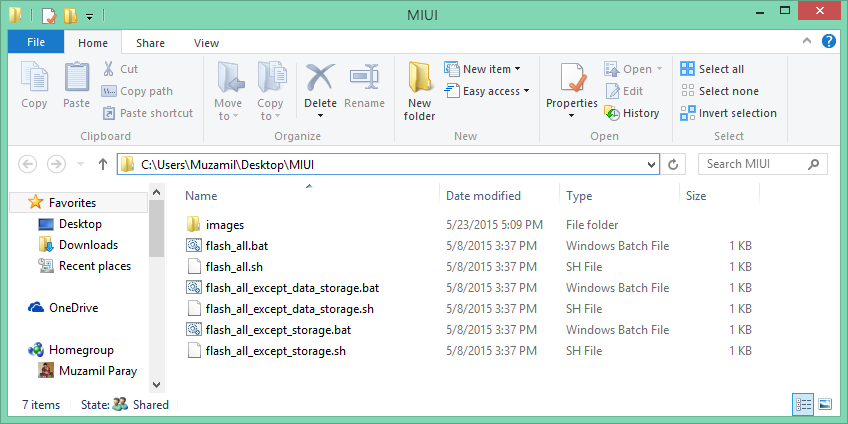848x424 pixels.
Task: Refresh the folder view
Action: [673, 164]
